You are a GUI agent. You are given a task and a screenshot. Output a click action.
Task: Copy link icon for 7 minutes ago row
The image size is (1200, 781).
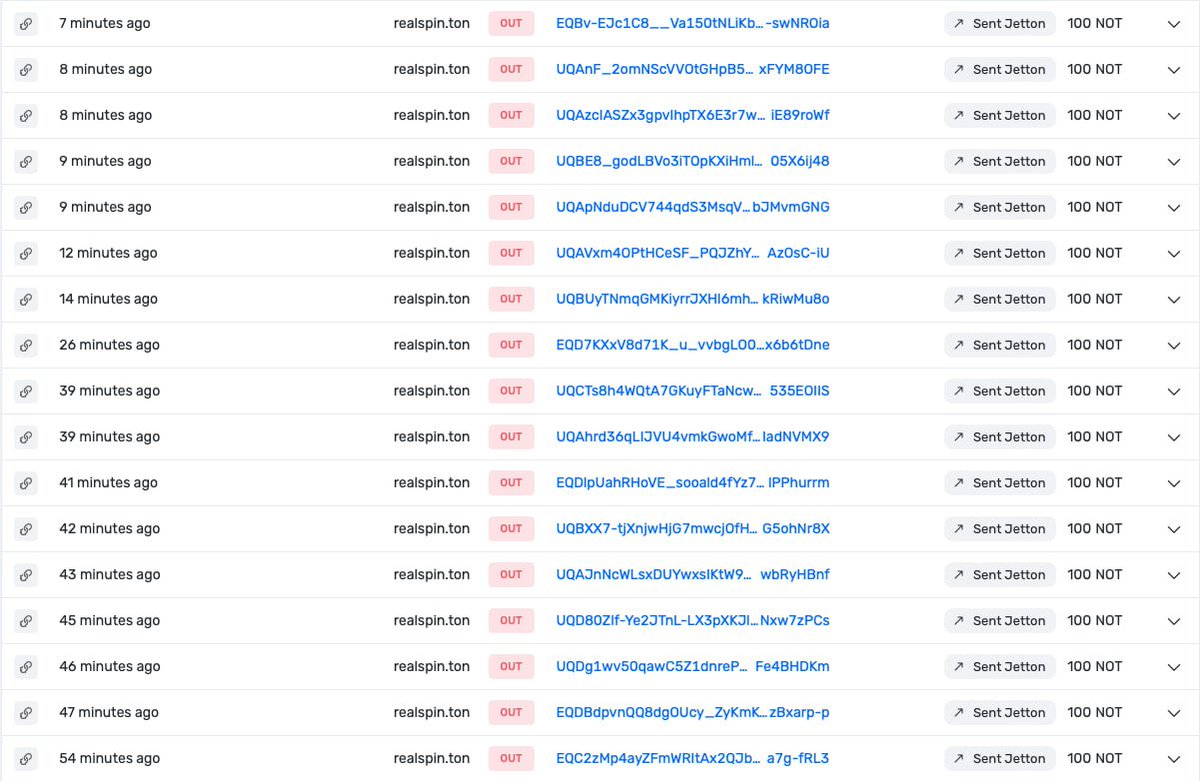coord(26,24)
